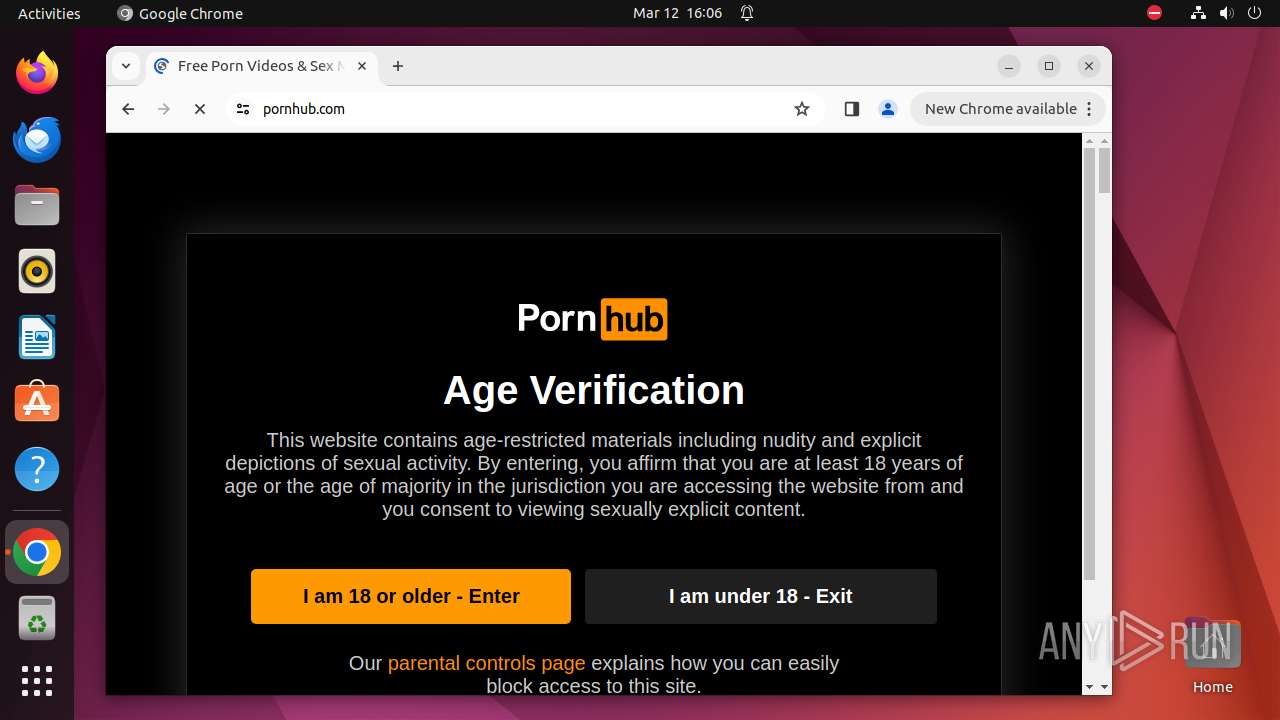Launch Thunderbird mail from the dock
Screen dimensions: 1280x720
coord(37,139)
